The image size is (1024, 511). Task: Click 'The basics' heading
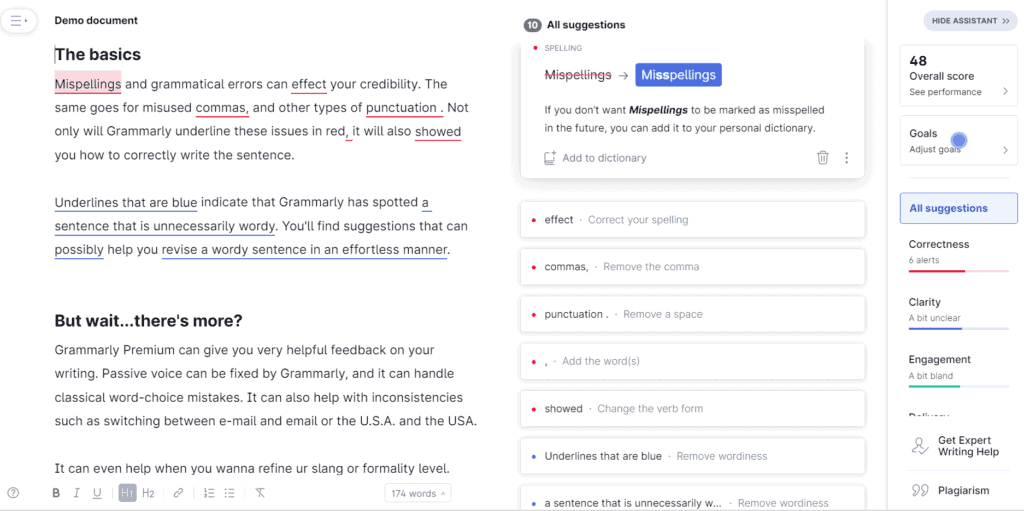pyautogui.click(x=98, y=54)
